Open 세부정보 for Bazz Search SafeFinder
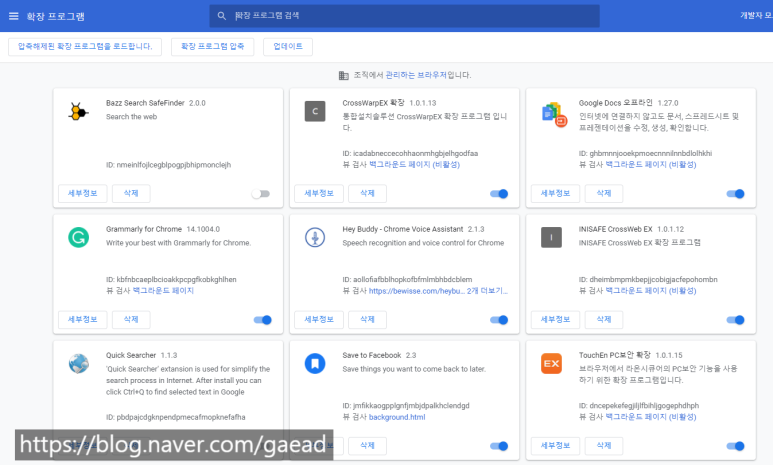The height and width of the screenshot is (465, 773). pos(82,193)
